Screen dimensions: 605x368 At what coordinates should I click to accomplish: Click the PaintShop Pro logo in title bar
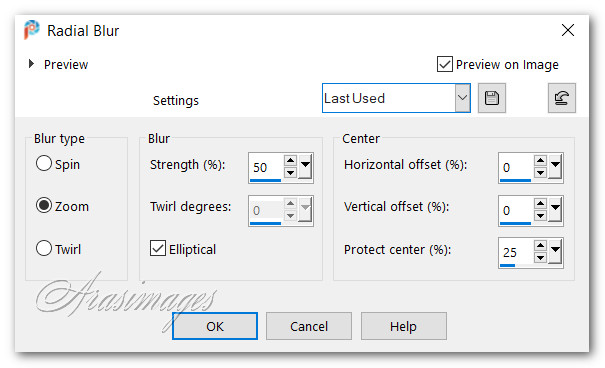(x=32, y=30)
